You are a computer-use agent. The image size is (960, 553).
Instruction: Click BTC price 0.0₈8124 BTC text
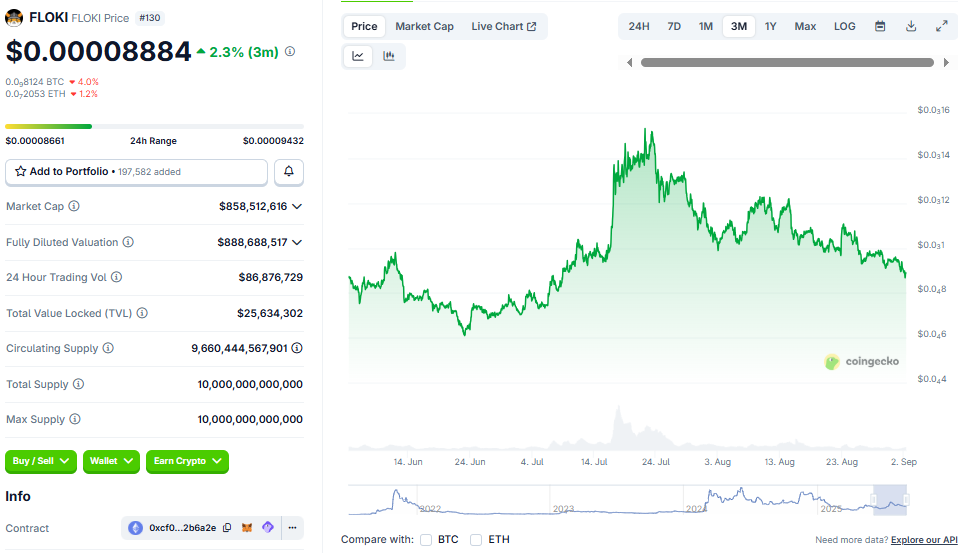click(x=35, y=82)
